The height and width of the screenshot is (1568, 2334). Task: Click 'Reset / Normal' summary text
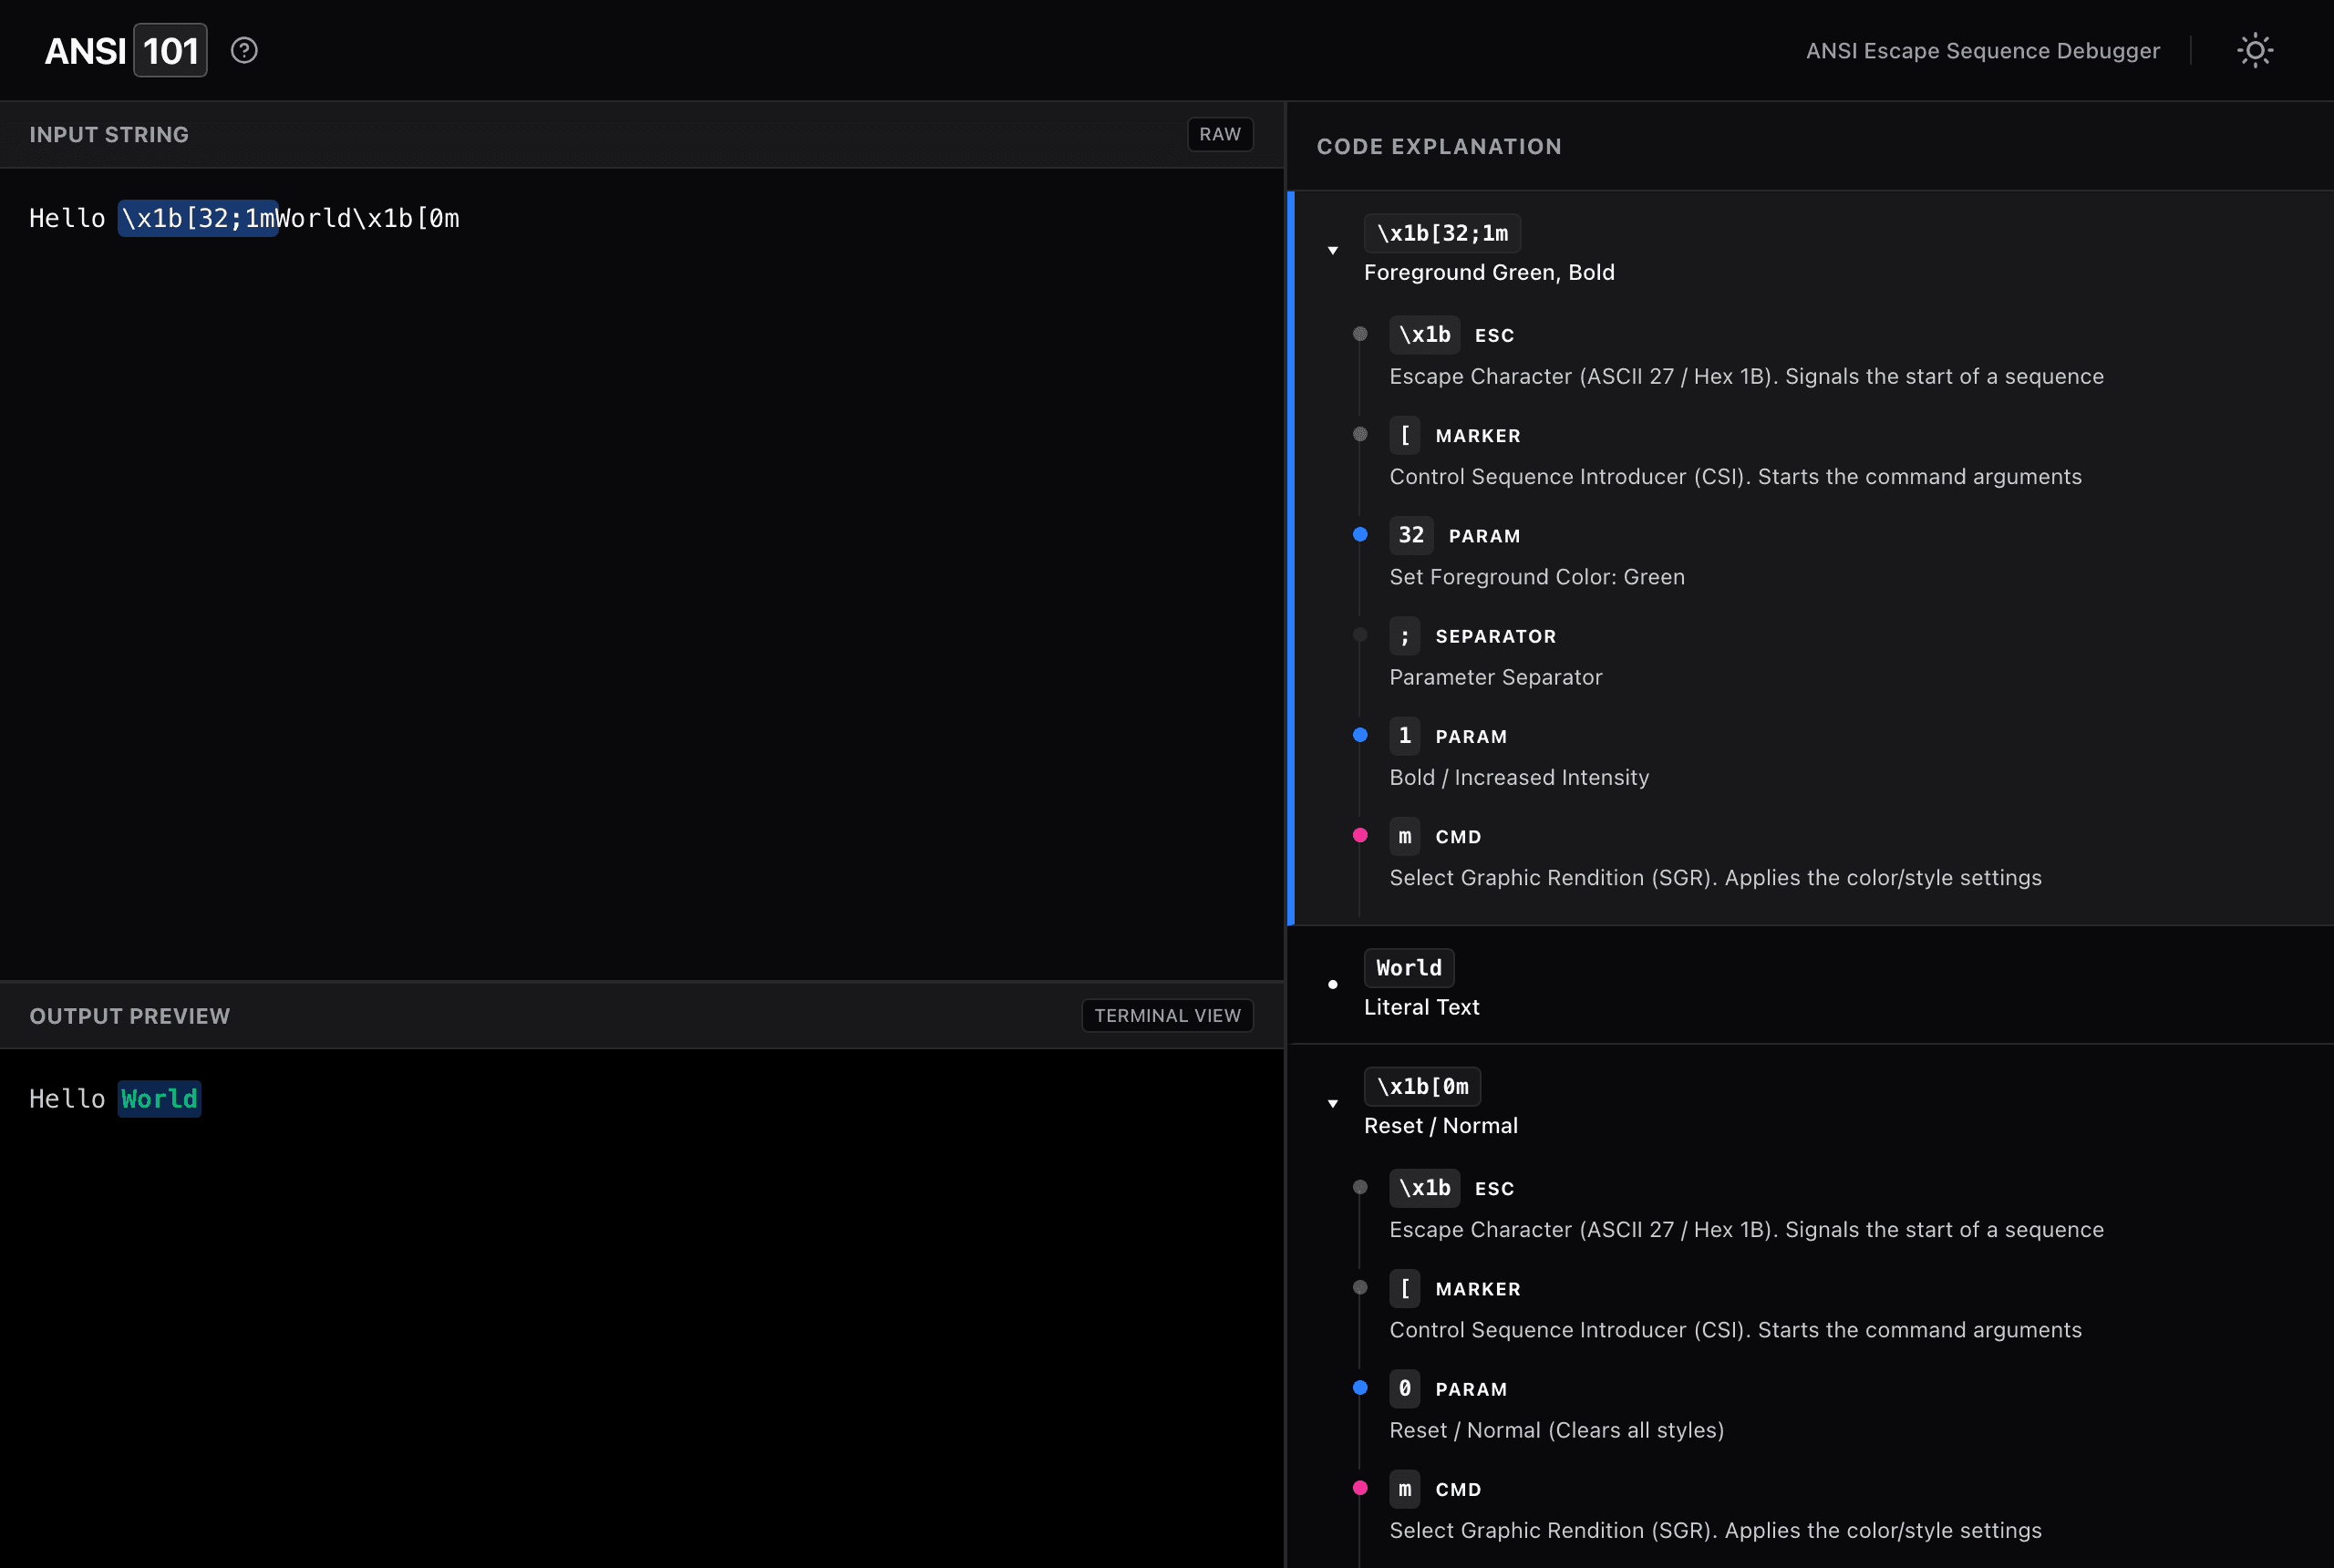(1440, 1125)
